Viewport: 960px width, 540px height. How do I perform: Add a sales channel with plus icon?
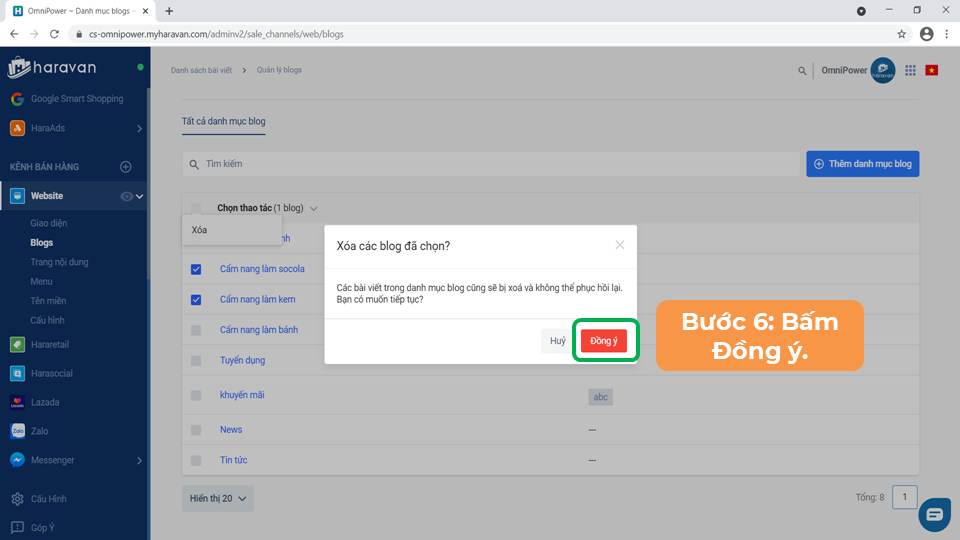click(x=126, y=167)
